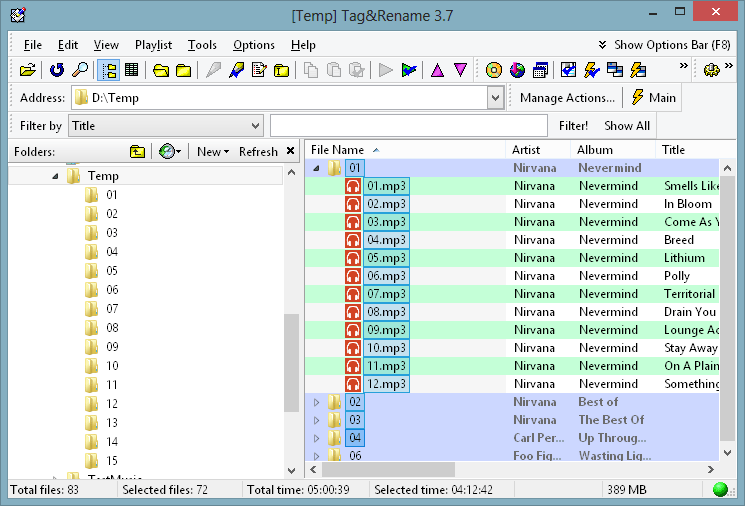Click Show Options Bar (F8)
Viewport: 745px width, 506px height.
[x=665, y=45]
